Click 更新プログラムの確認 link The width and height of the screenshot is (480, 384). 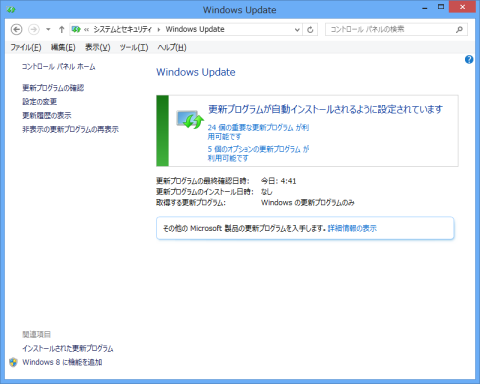(53, 88)
